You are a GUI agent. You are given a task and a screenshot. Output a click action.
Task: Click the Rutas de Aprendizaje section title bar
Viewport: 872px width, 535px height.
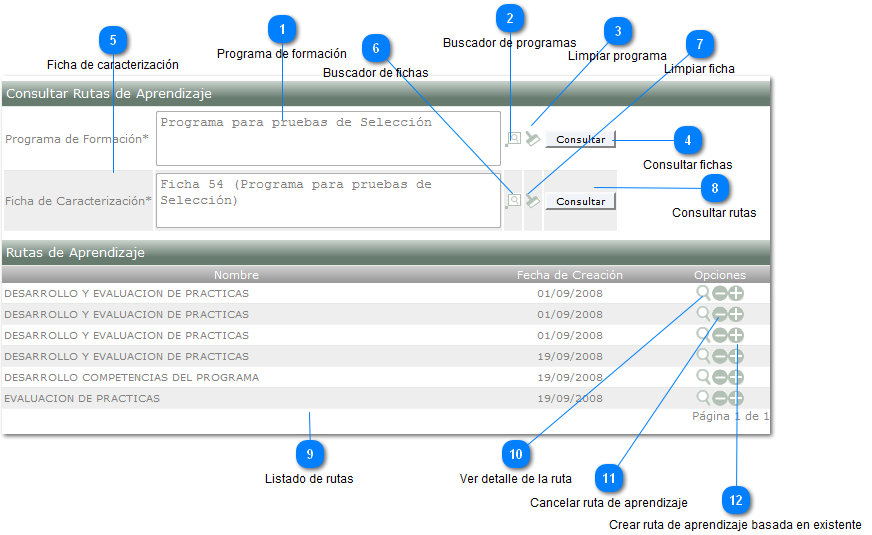tap(386, 252)
